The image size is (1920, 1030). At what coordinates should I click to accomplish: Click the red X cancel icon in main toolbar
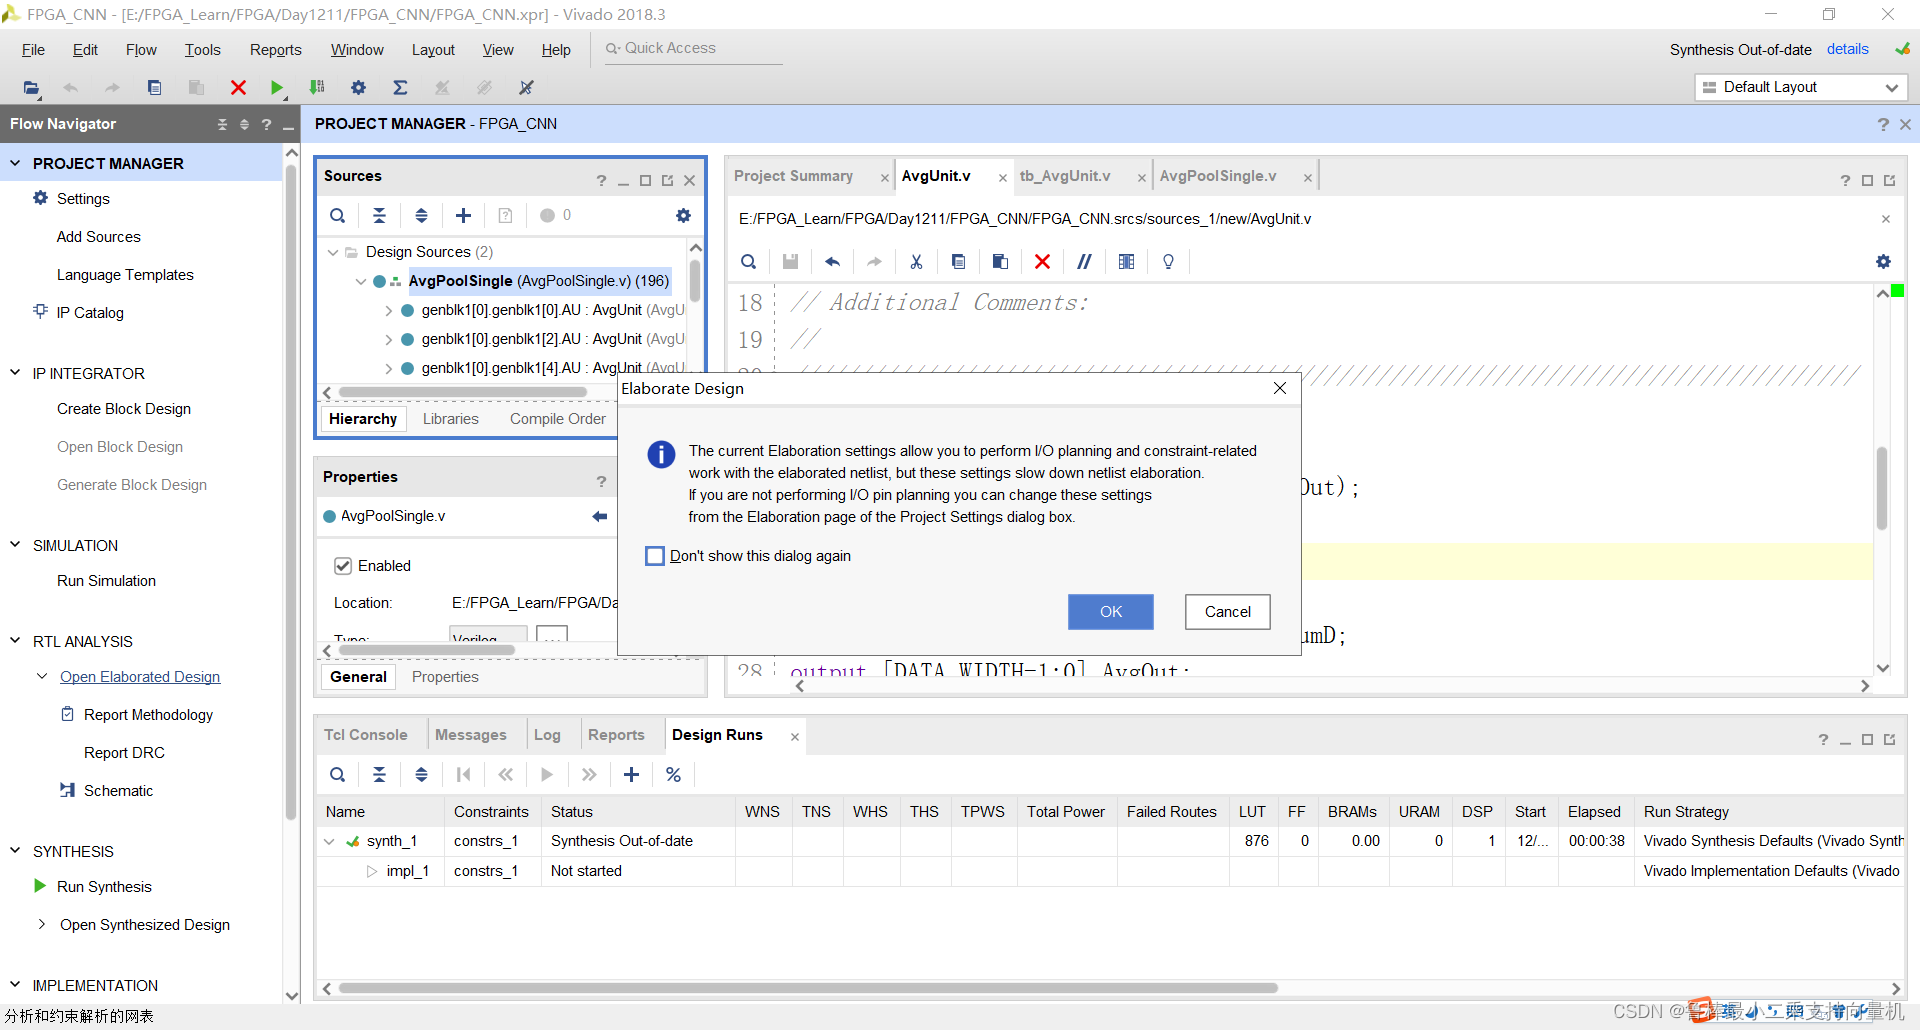tap(238, 88)
